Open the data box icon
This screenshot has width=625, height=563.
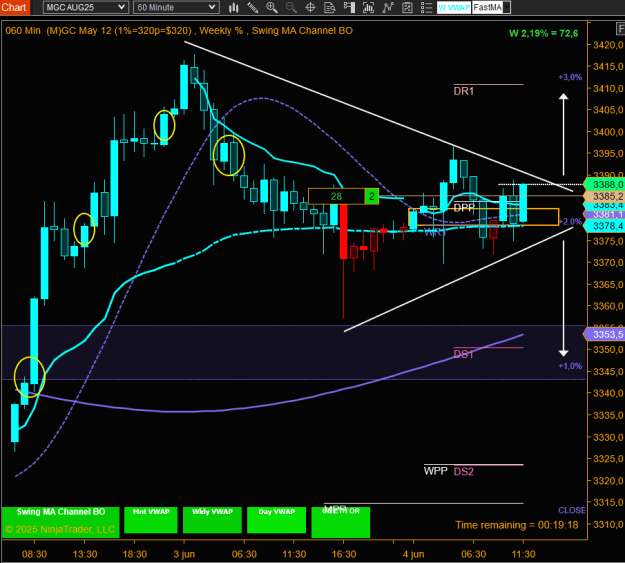[330, 7]
